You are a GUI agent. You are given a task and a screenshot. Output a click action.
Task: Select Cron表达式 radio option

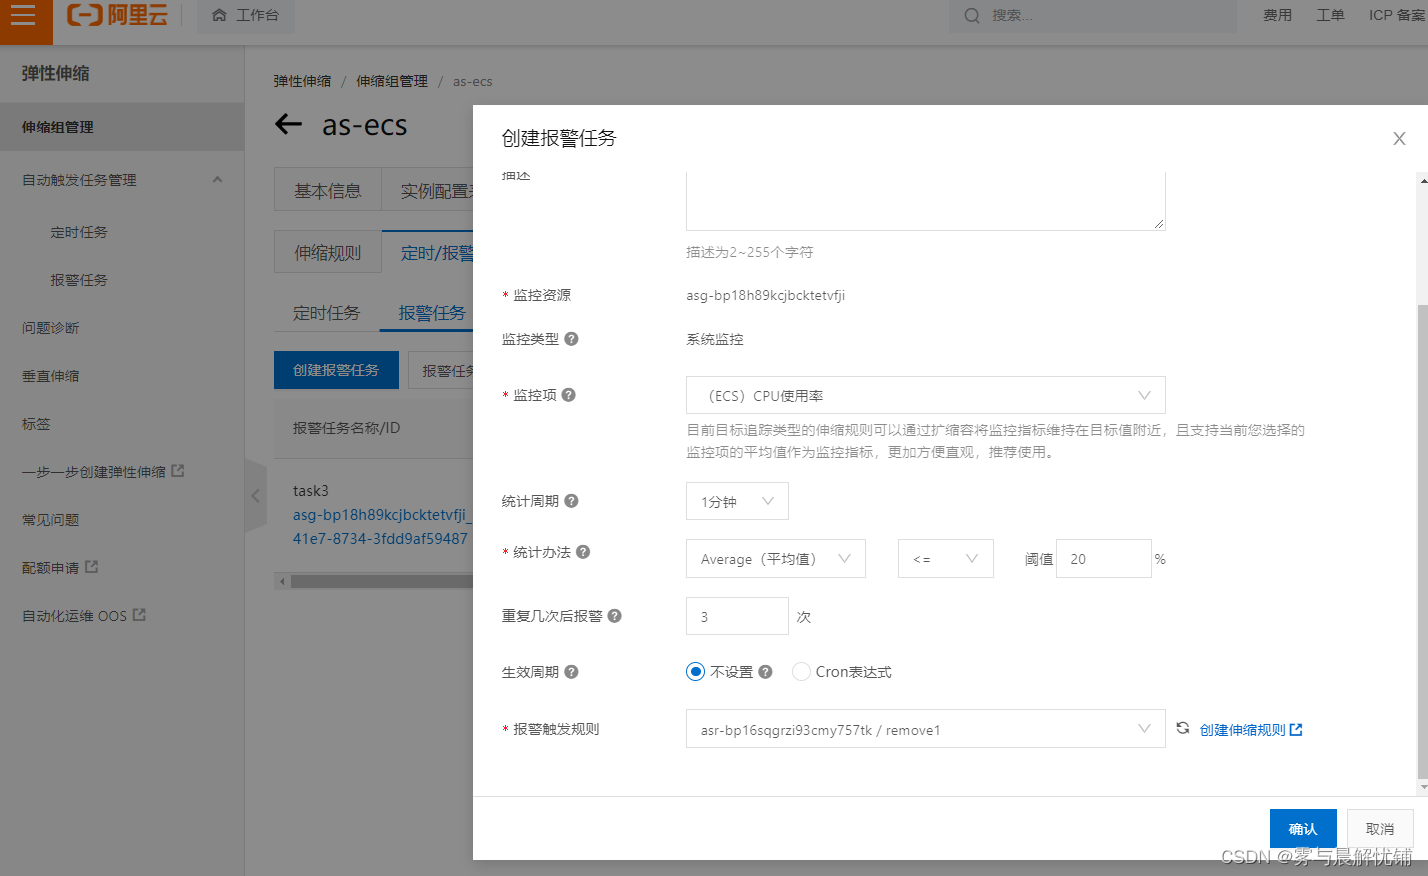[x=801, y=672]
